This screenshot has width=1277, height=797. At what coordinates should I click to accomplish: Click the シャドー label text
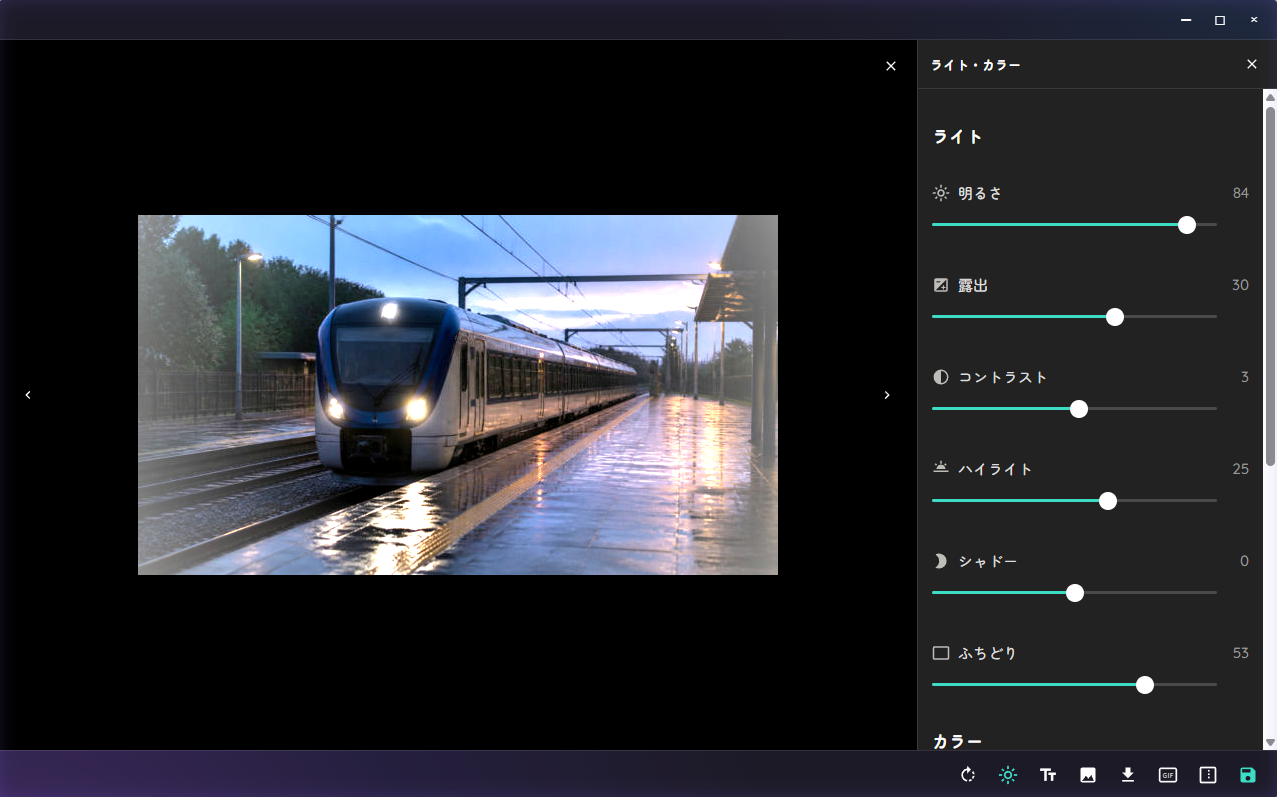[x=988, y=561]
